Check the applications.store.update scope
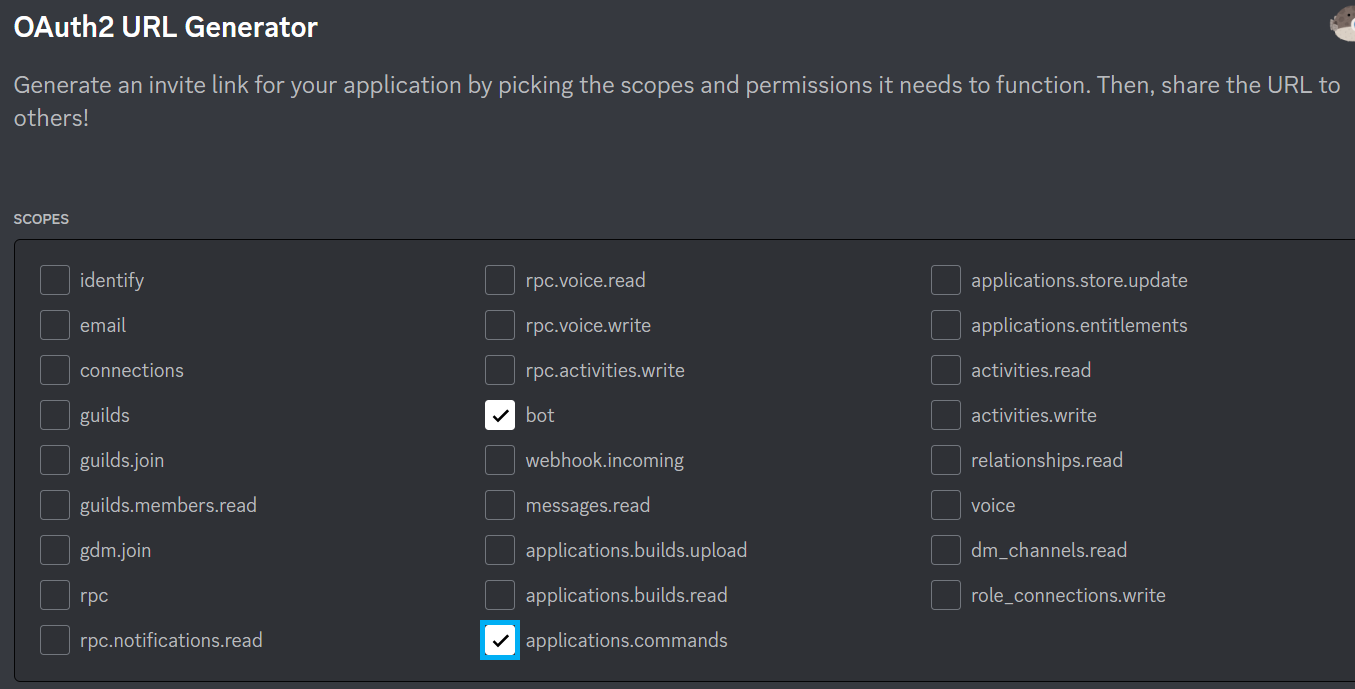The height and width of the screenshot is (689, 1355). coord(945,280)
